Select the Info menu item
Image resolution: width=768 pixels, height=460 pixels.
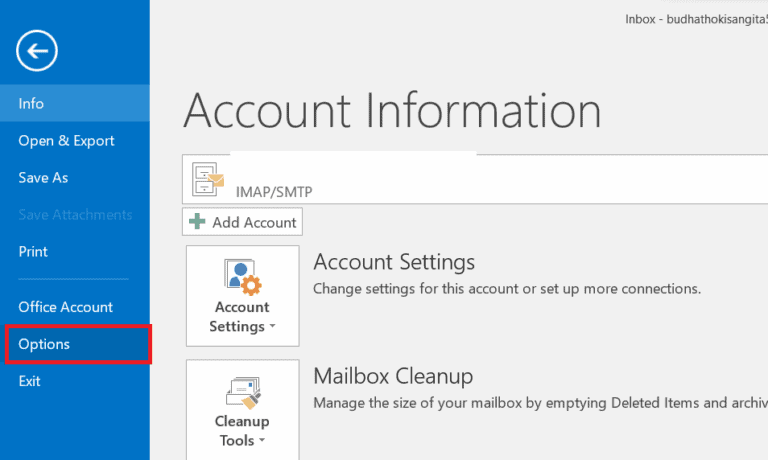click(x=74, y=103)
